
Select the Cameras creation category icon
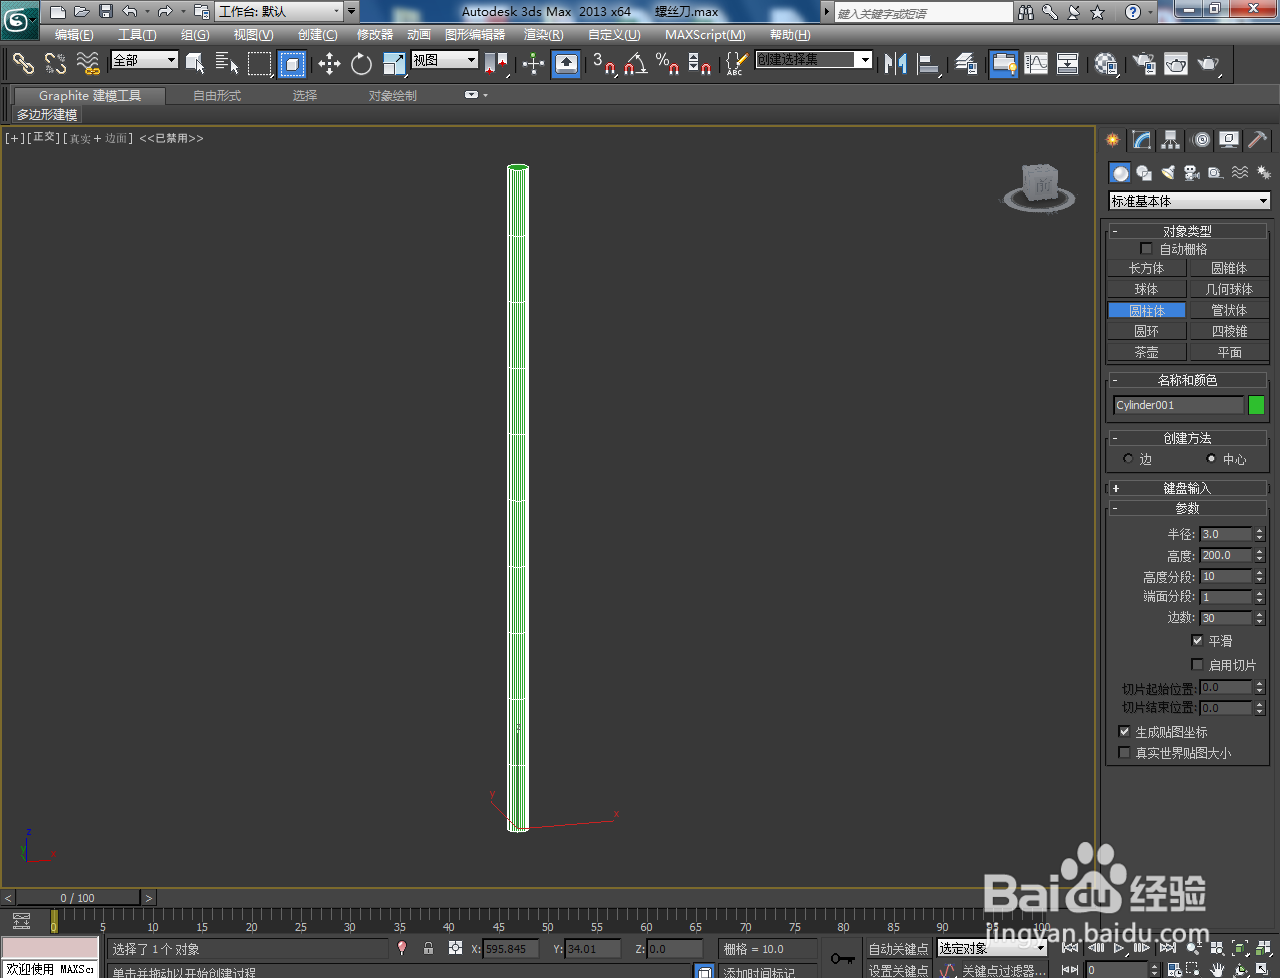1191,173
